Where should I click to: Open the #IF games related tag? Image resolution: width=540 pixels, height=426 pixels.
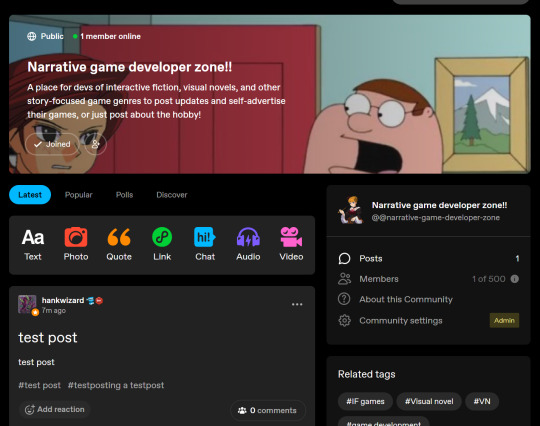coord(365,401)
